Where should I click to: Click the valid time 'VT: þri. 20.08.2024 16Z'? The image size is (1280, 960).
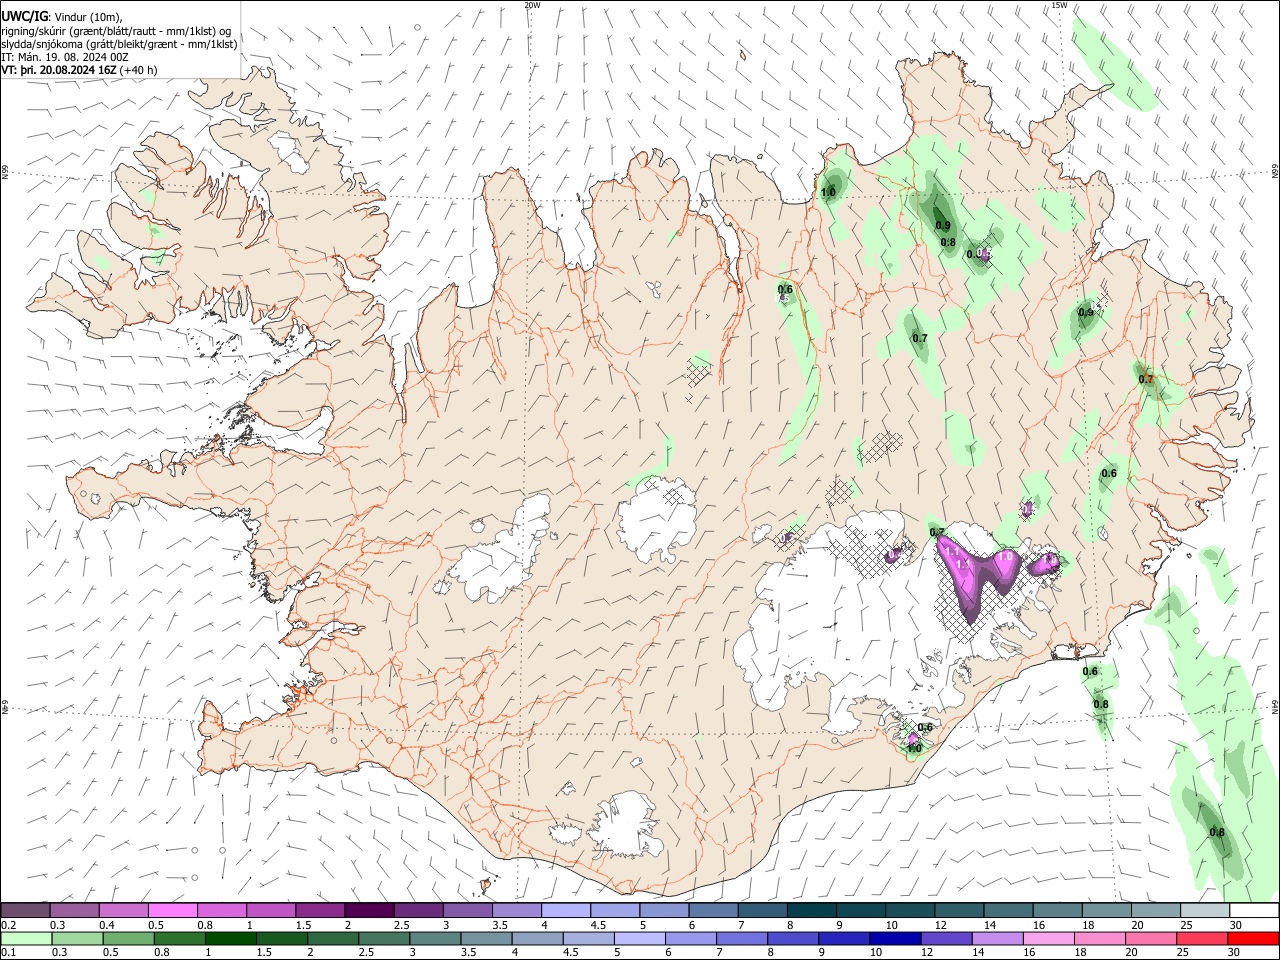click(59, 70)
